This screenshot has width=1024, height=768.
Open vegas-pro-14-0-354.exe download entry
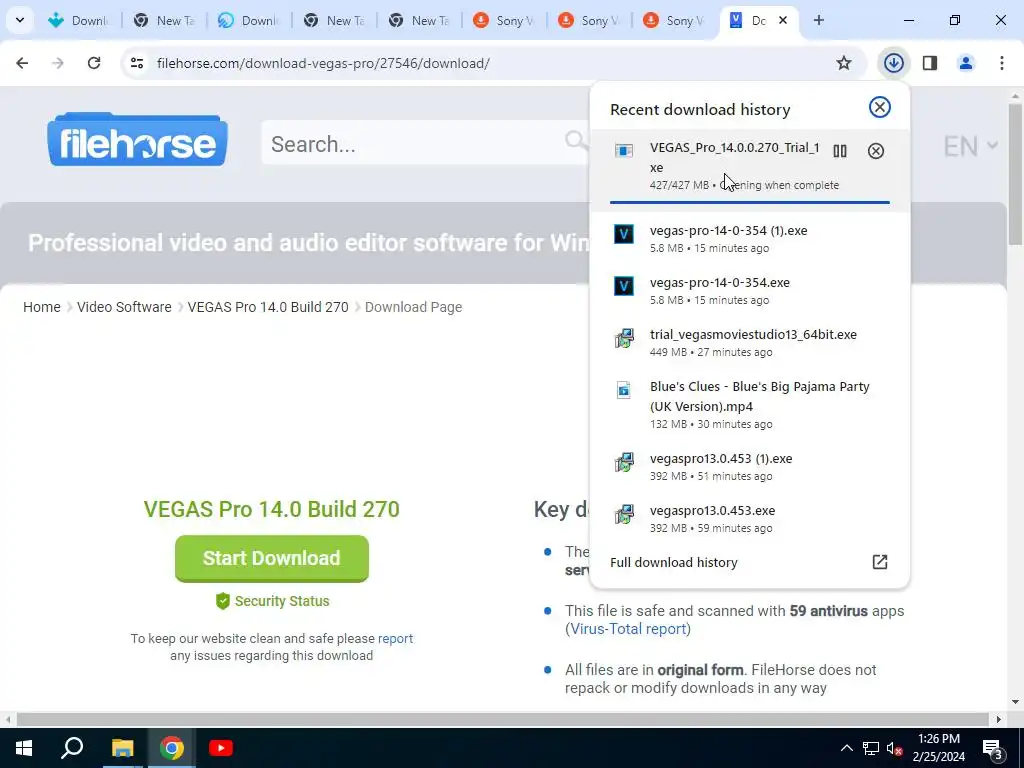tap(749, 291)
